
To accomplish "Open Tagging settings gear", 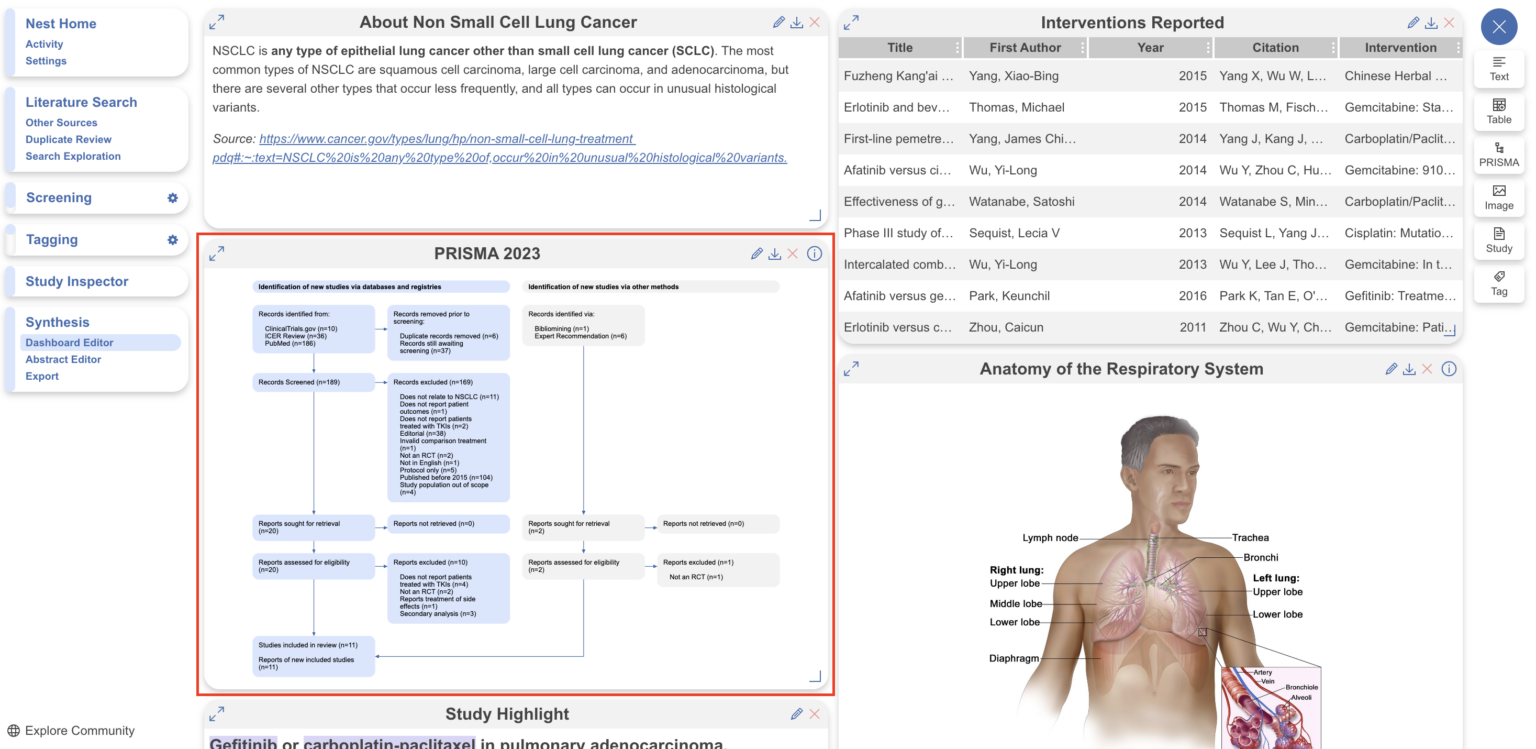I will 172,240.
